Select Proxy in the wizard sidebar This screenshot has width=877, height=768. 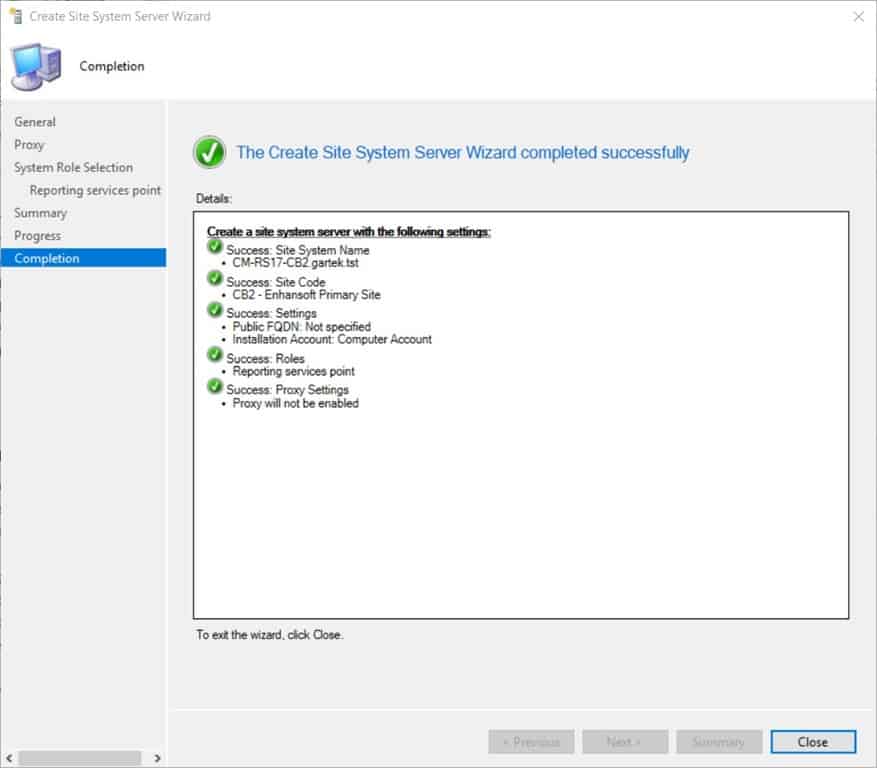tap(29, 144)
